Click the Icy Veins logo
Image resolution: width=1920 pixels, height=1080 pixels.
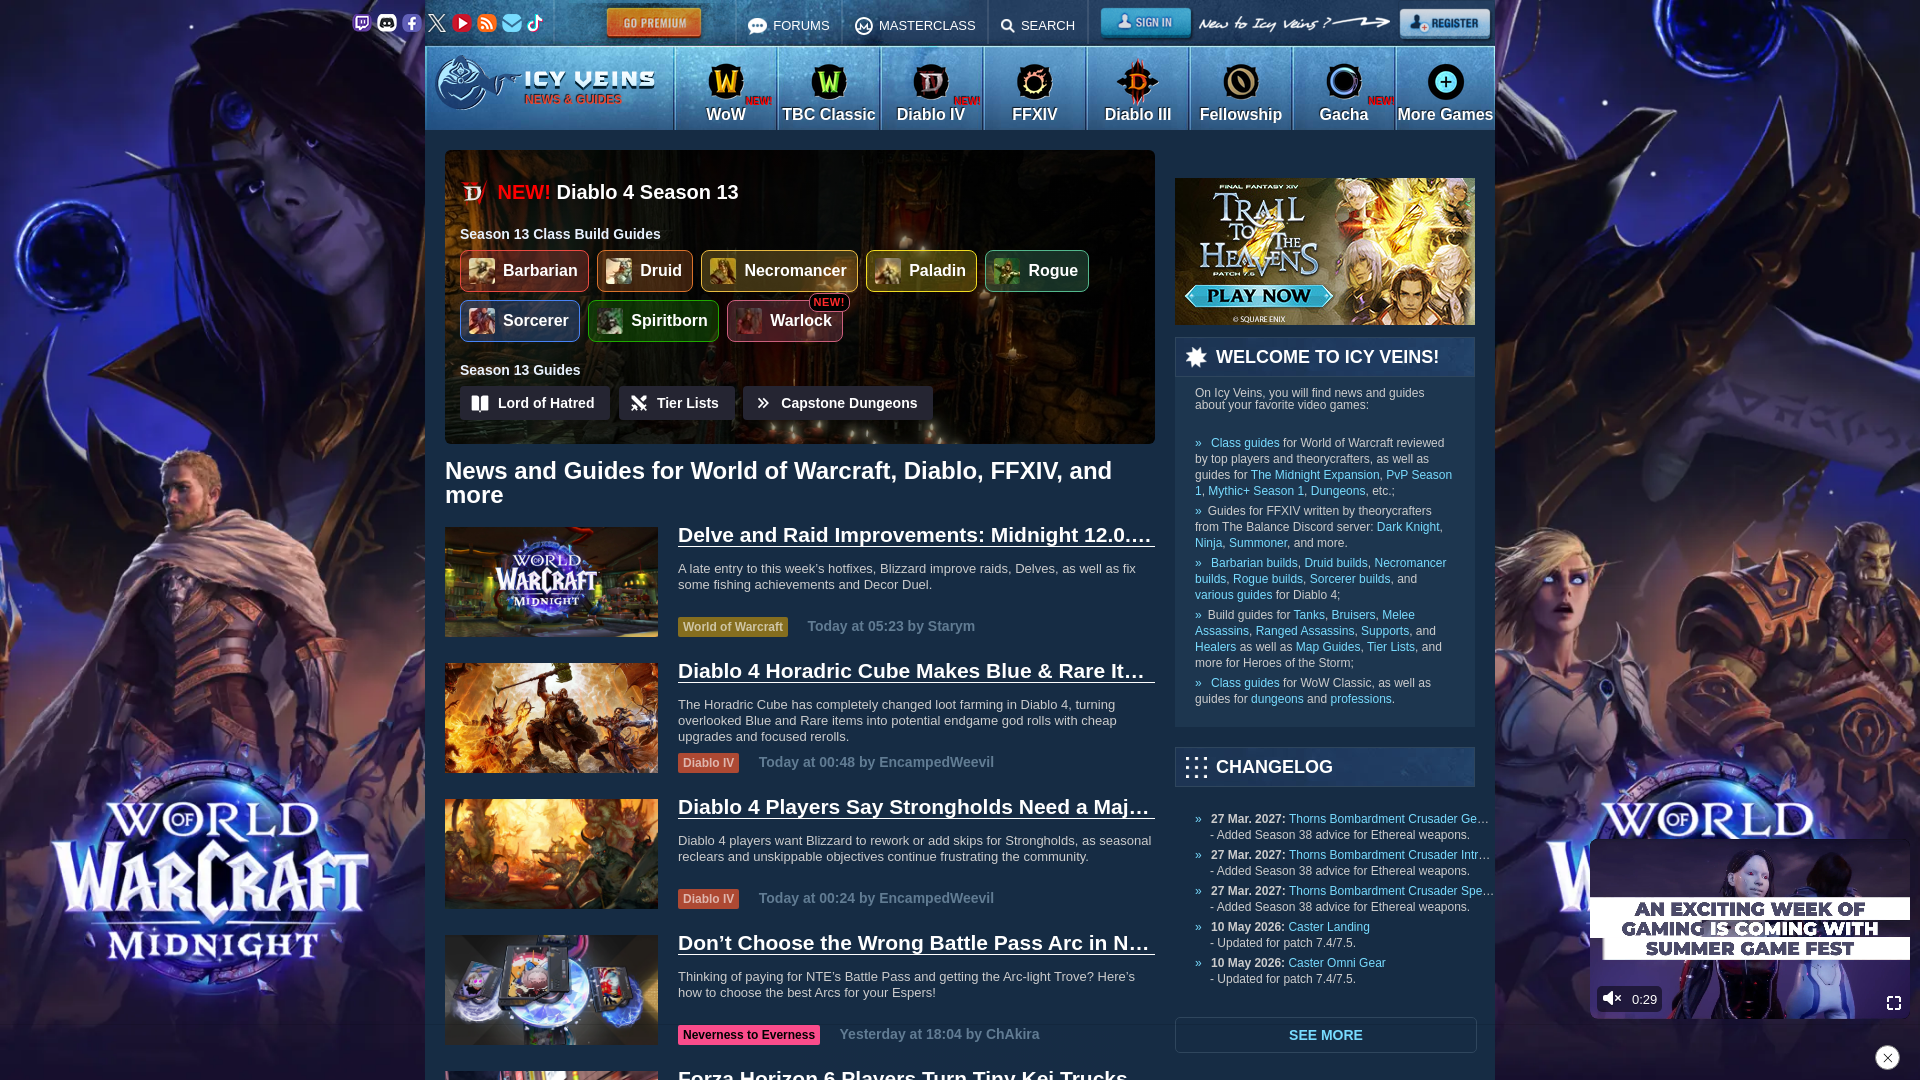pyautogui.click(x=546, y=84)
